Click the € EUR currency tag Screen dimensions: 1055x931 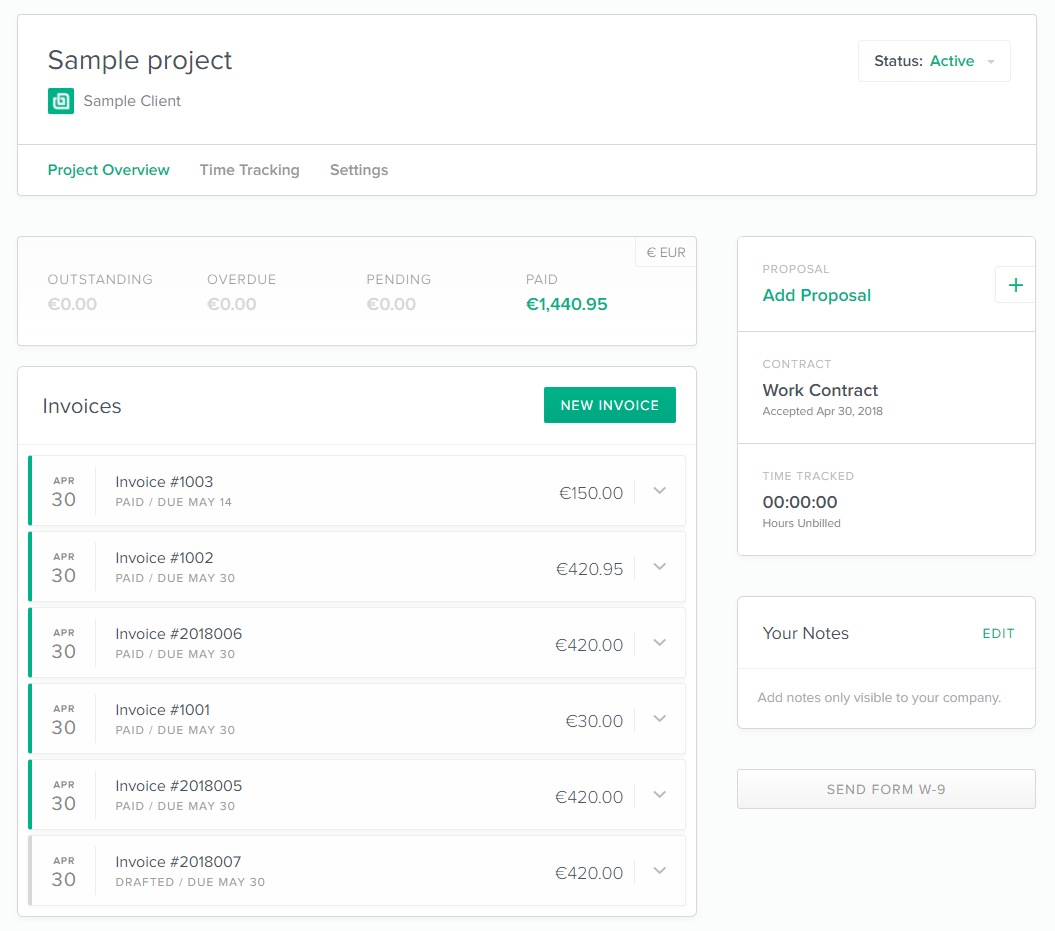point(665,252)
